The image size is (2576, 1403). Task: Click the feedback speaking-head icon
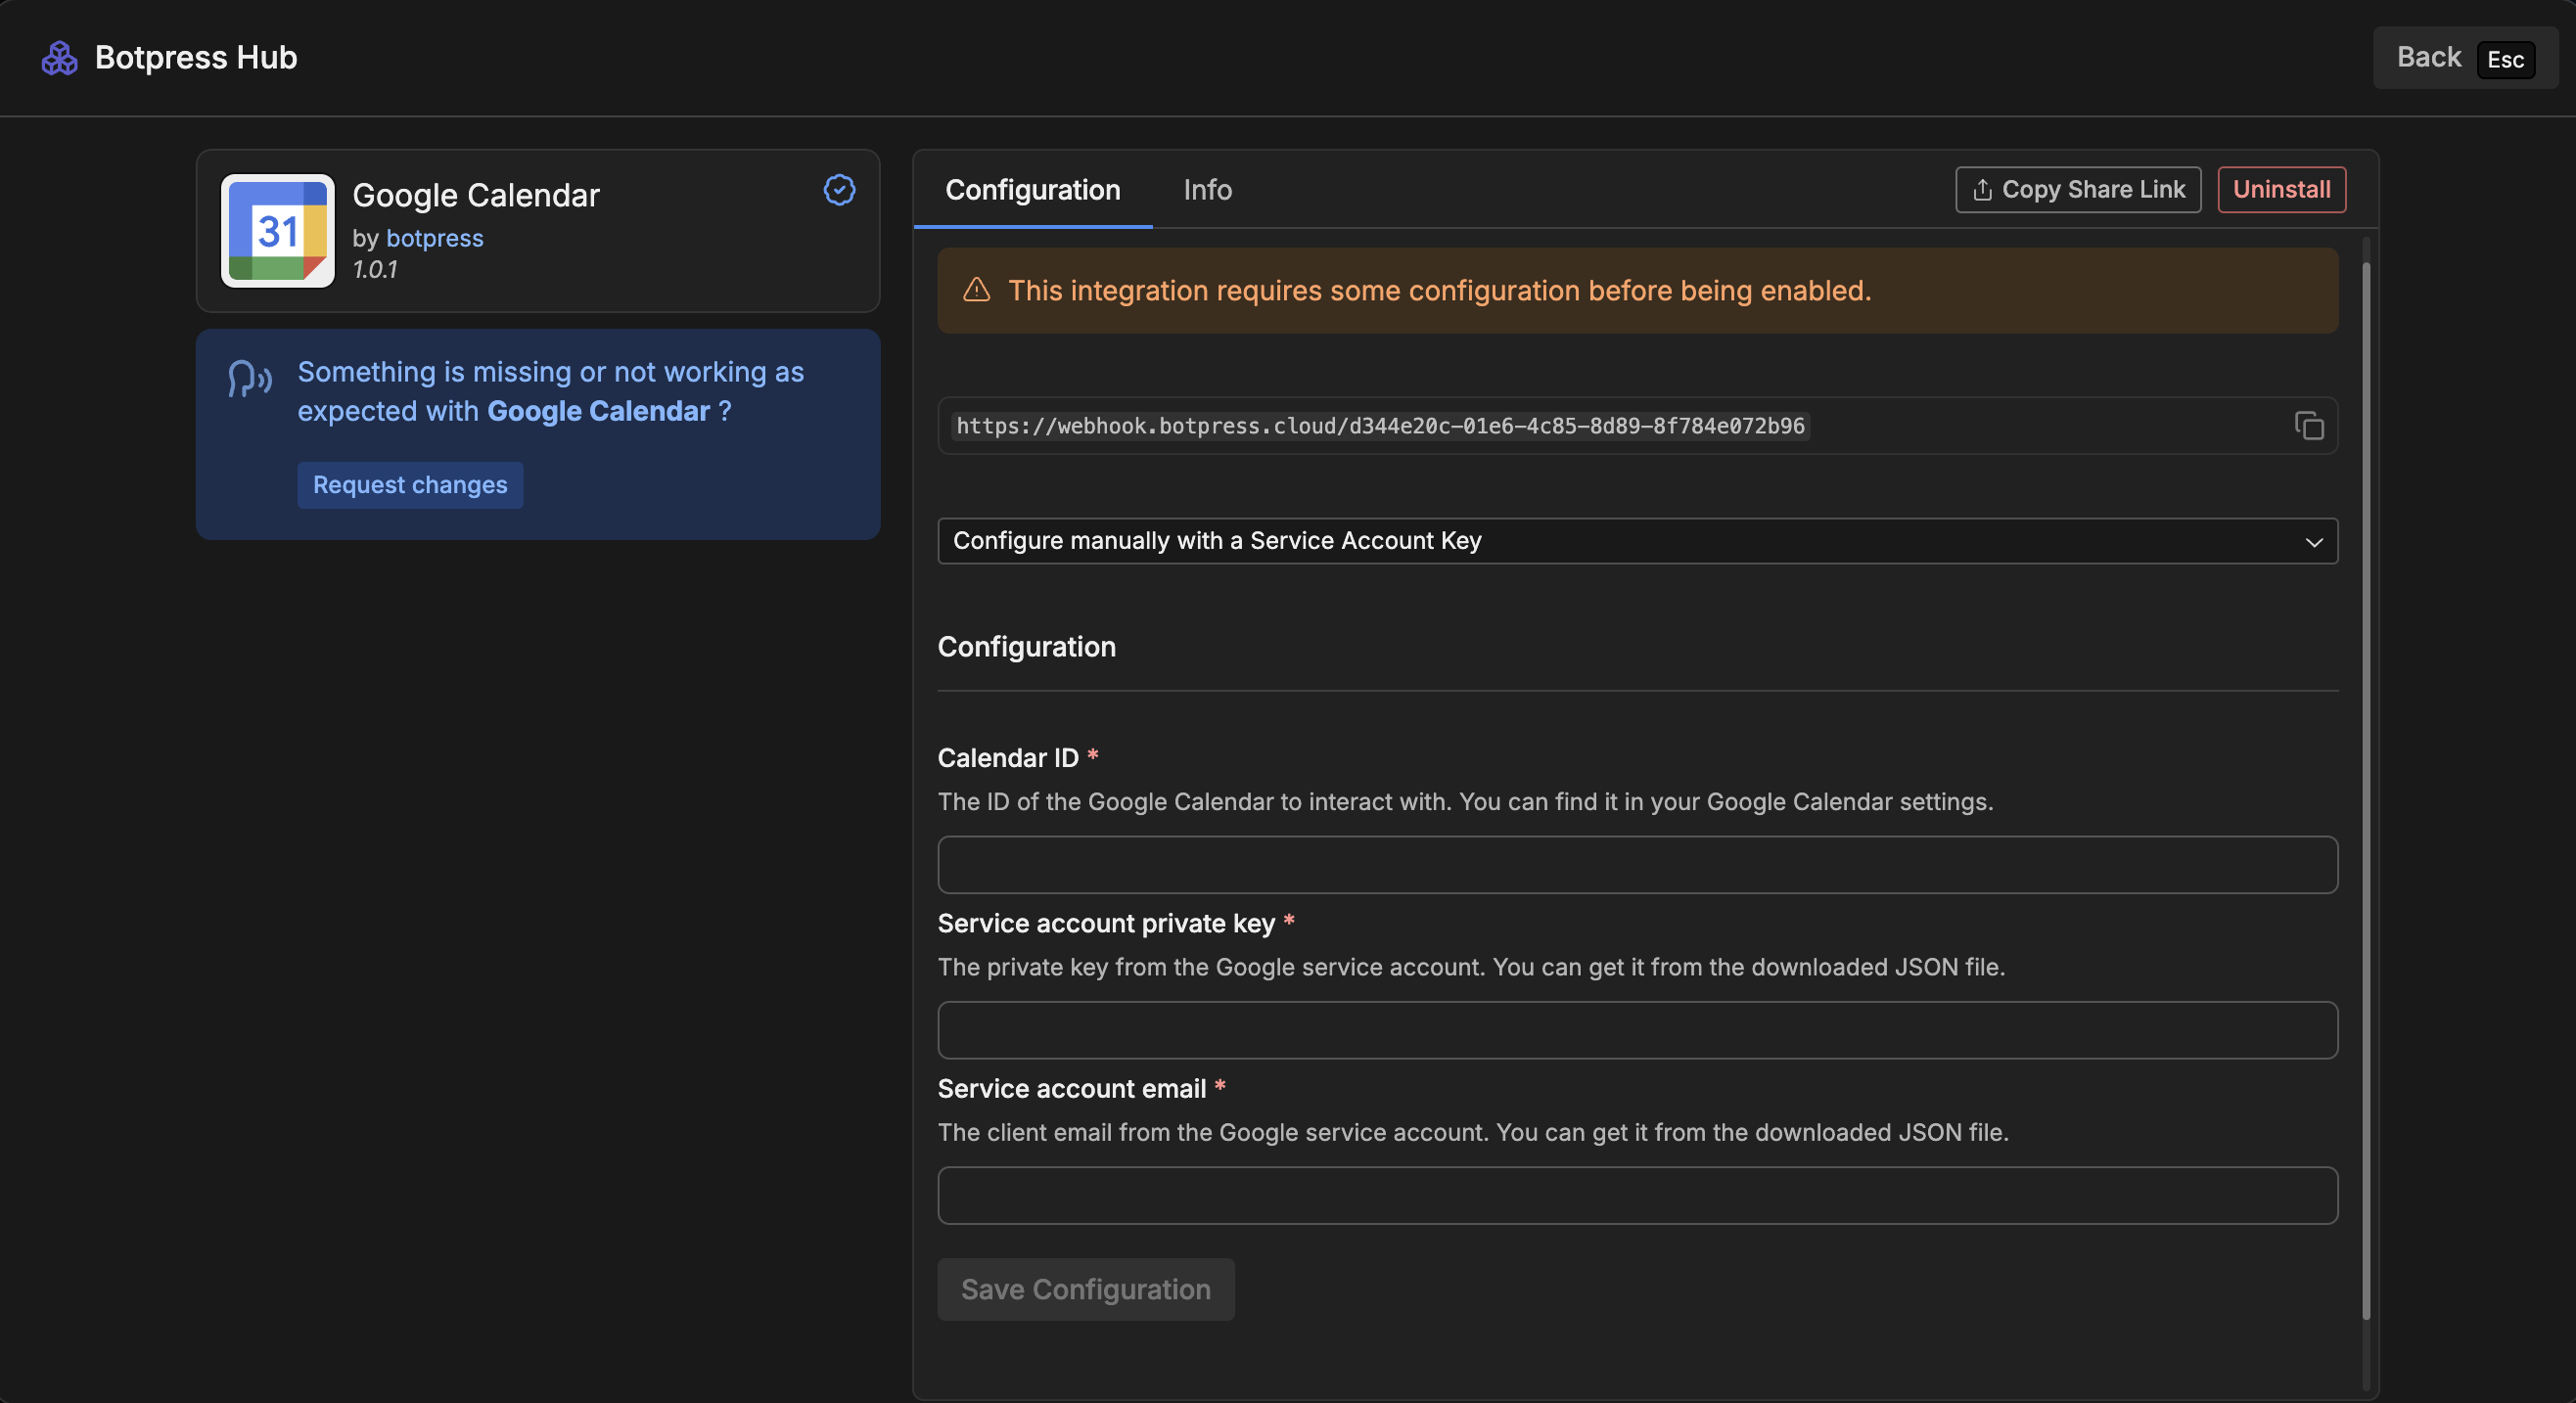tap(249, 379)
